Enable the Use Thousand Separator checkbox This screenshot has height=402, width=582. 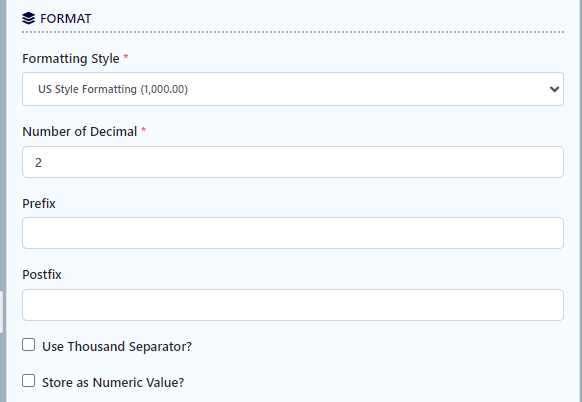29,345
